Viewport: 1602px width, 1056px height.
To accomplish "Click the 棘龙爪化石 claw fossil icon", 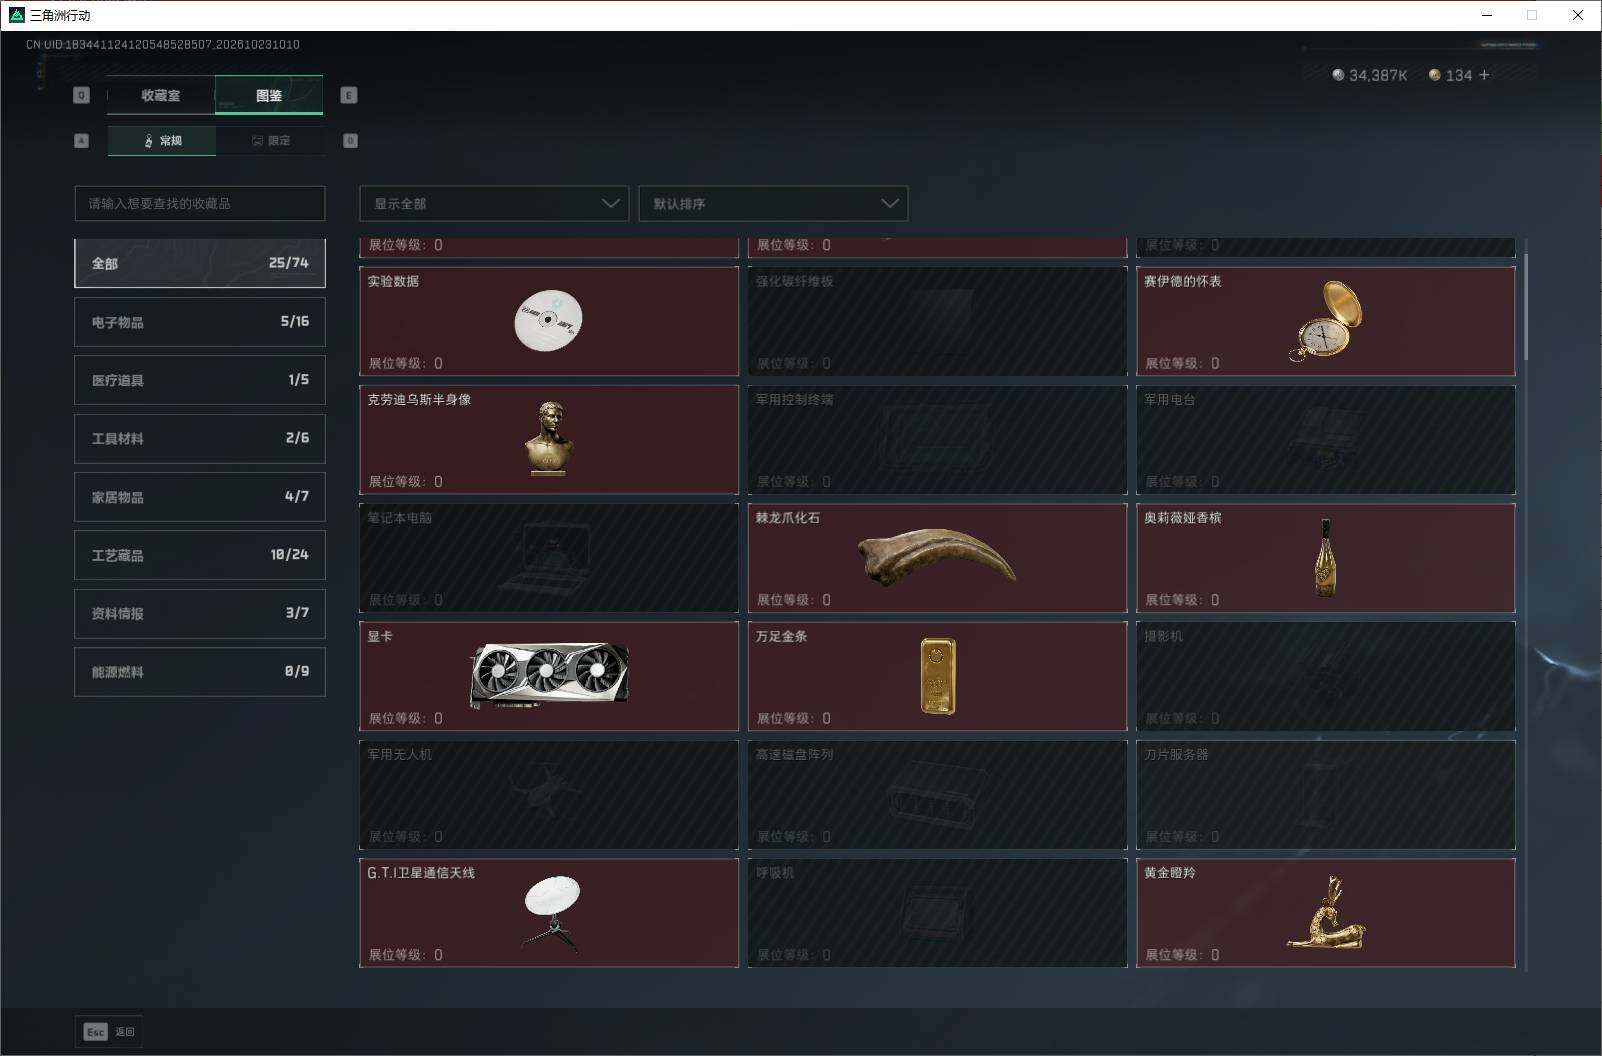I will click(937, 557).
